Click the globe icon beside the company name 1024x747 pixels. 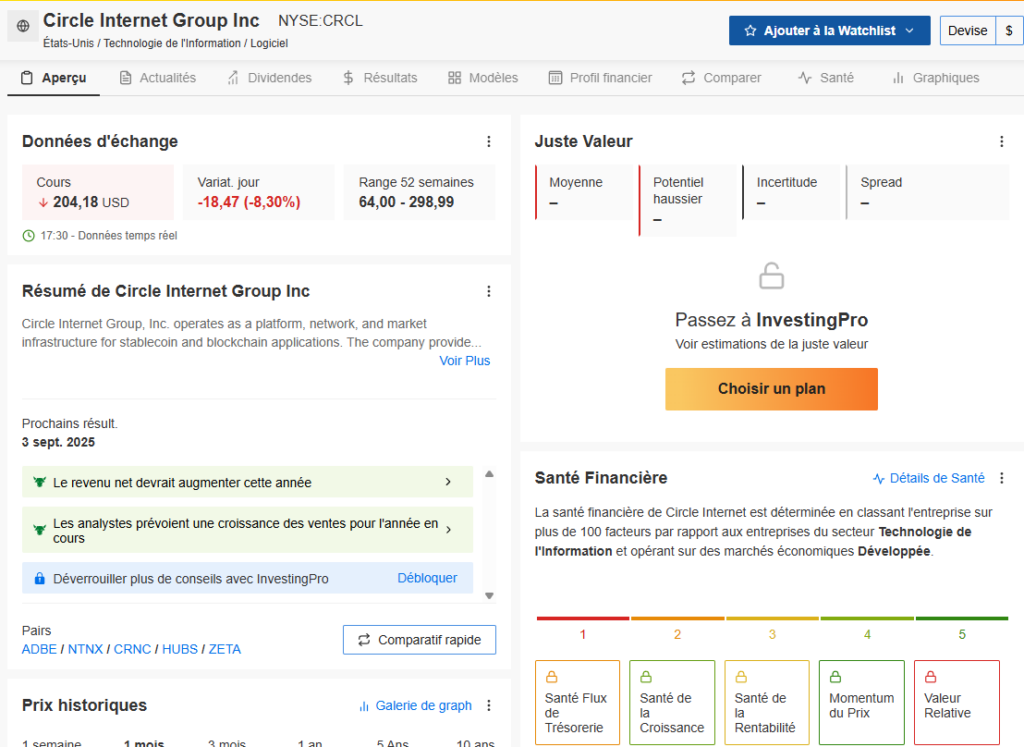(23, 26)
